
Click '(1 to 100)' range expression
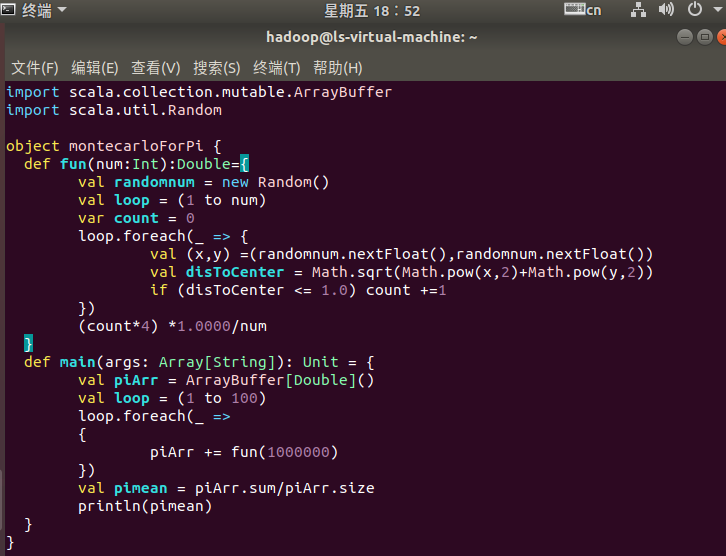tap(222, 398)
